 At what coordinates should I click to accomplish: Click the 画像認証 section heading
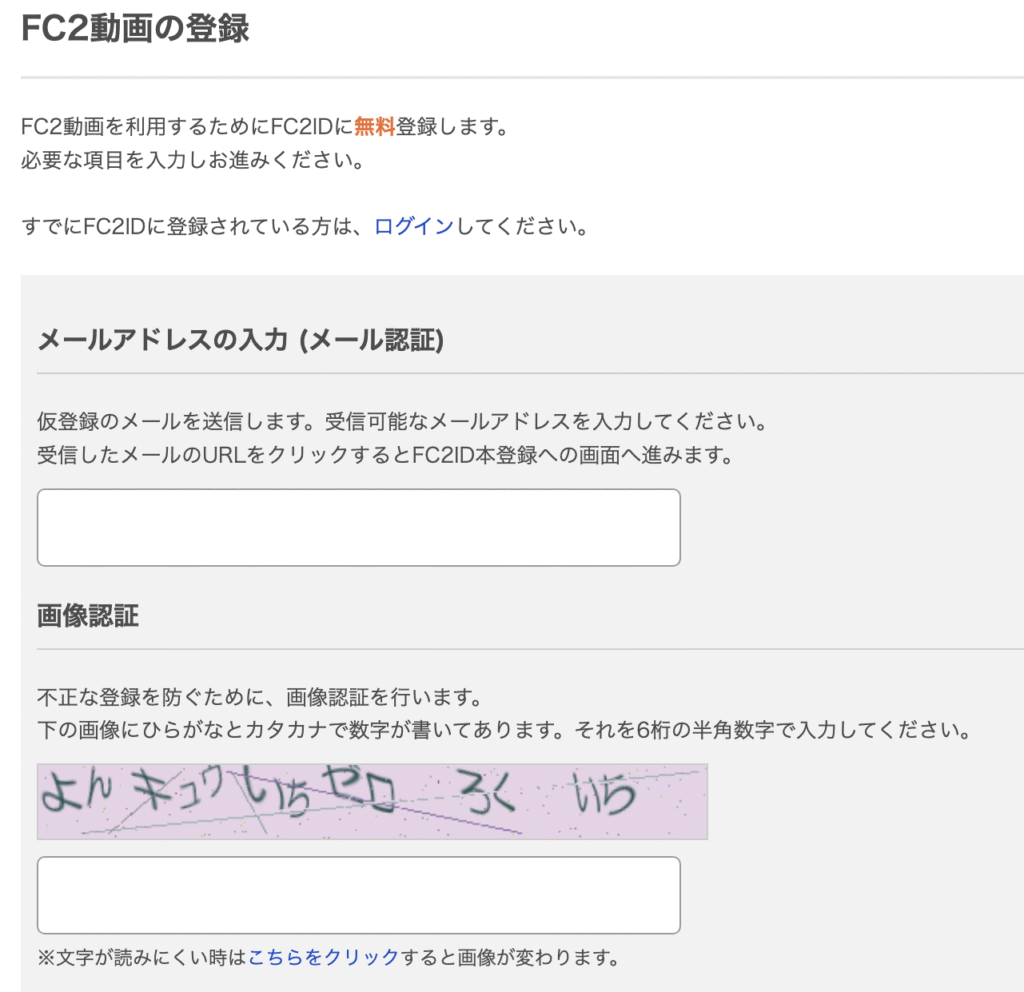pos(88,615)
